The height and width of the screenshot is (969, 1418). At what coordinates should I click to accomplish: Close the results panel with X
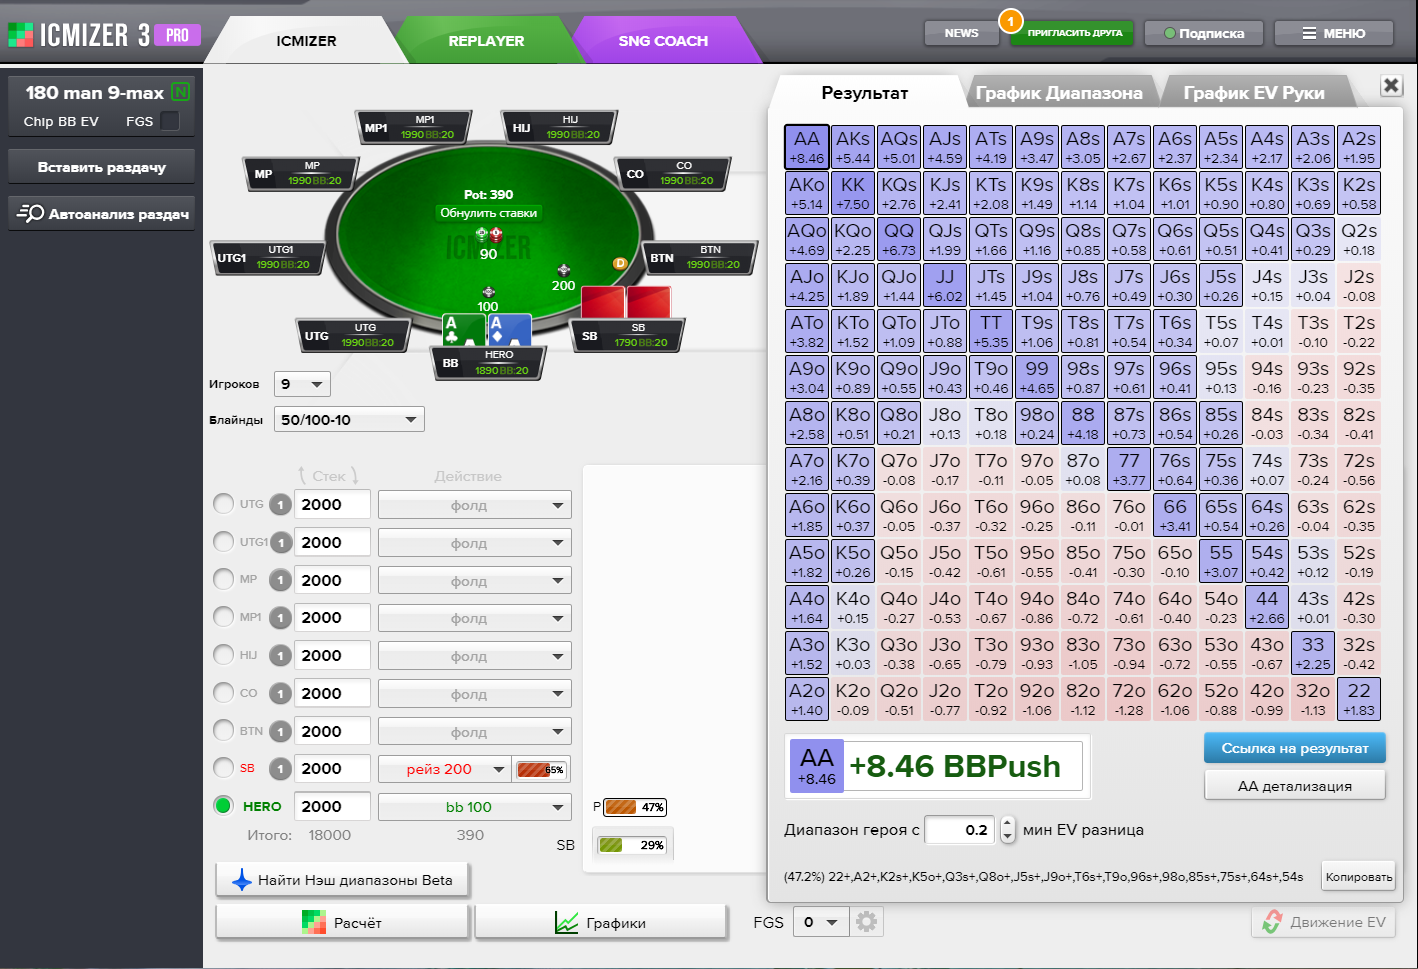point(1391,85)
